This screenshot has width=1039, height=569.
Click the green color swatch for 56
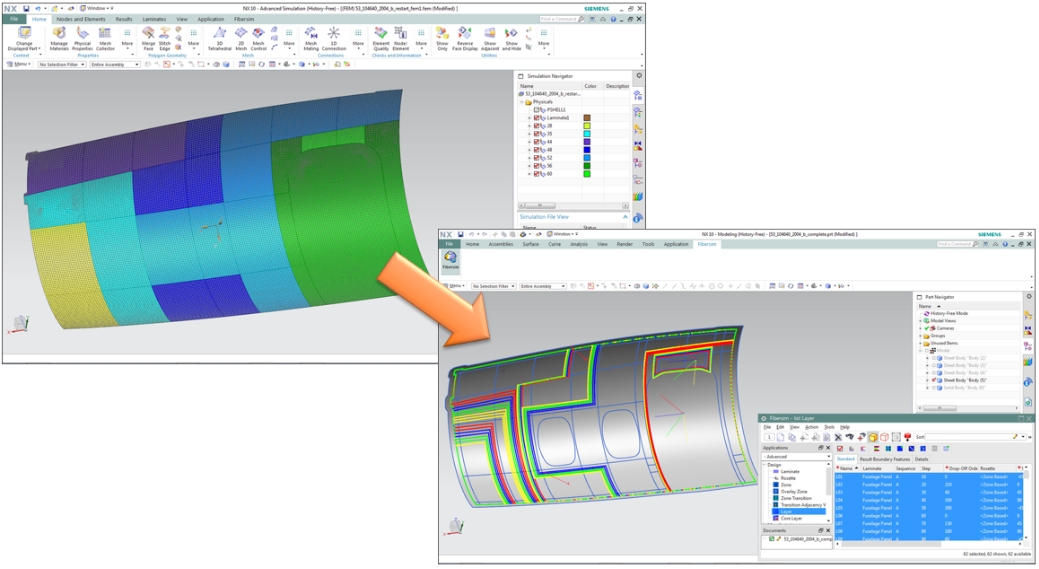click(587, 166)
